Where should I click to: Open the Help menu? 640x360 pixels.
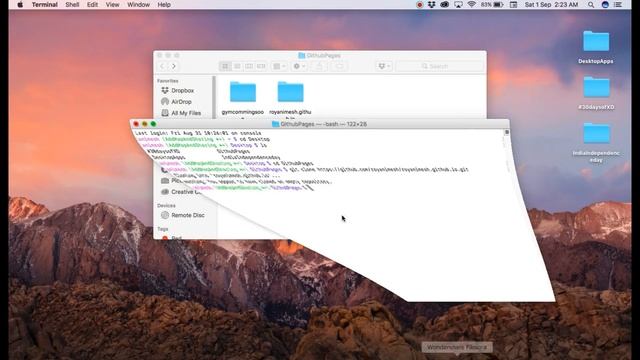click(164, 5)
